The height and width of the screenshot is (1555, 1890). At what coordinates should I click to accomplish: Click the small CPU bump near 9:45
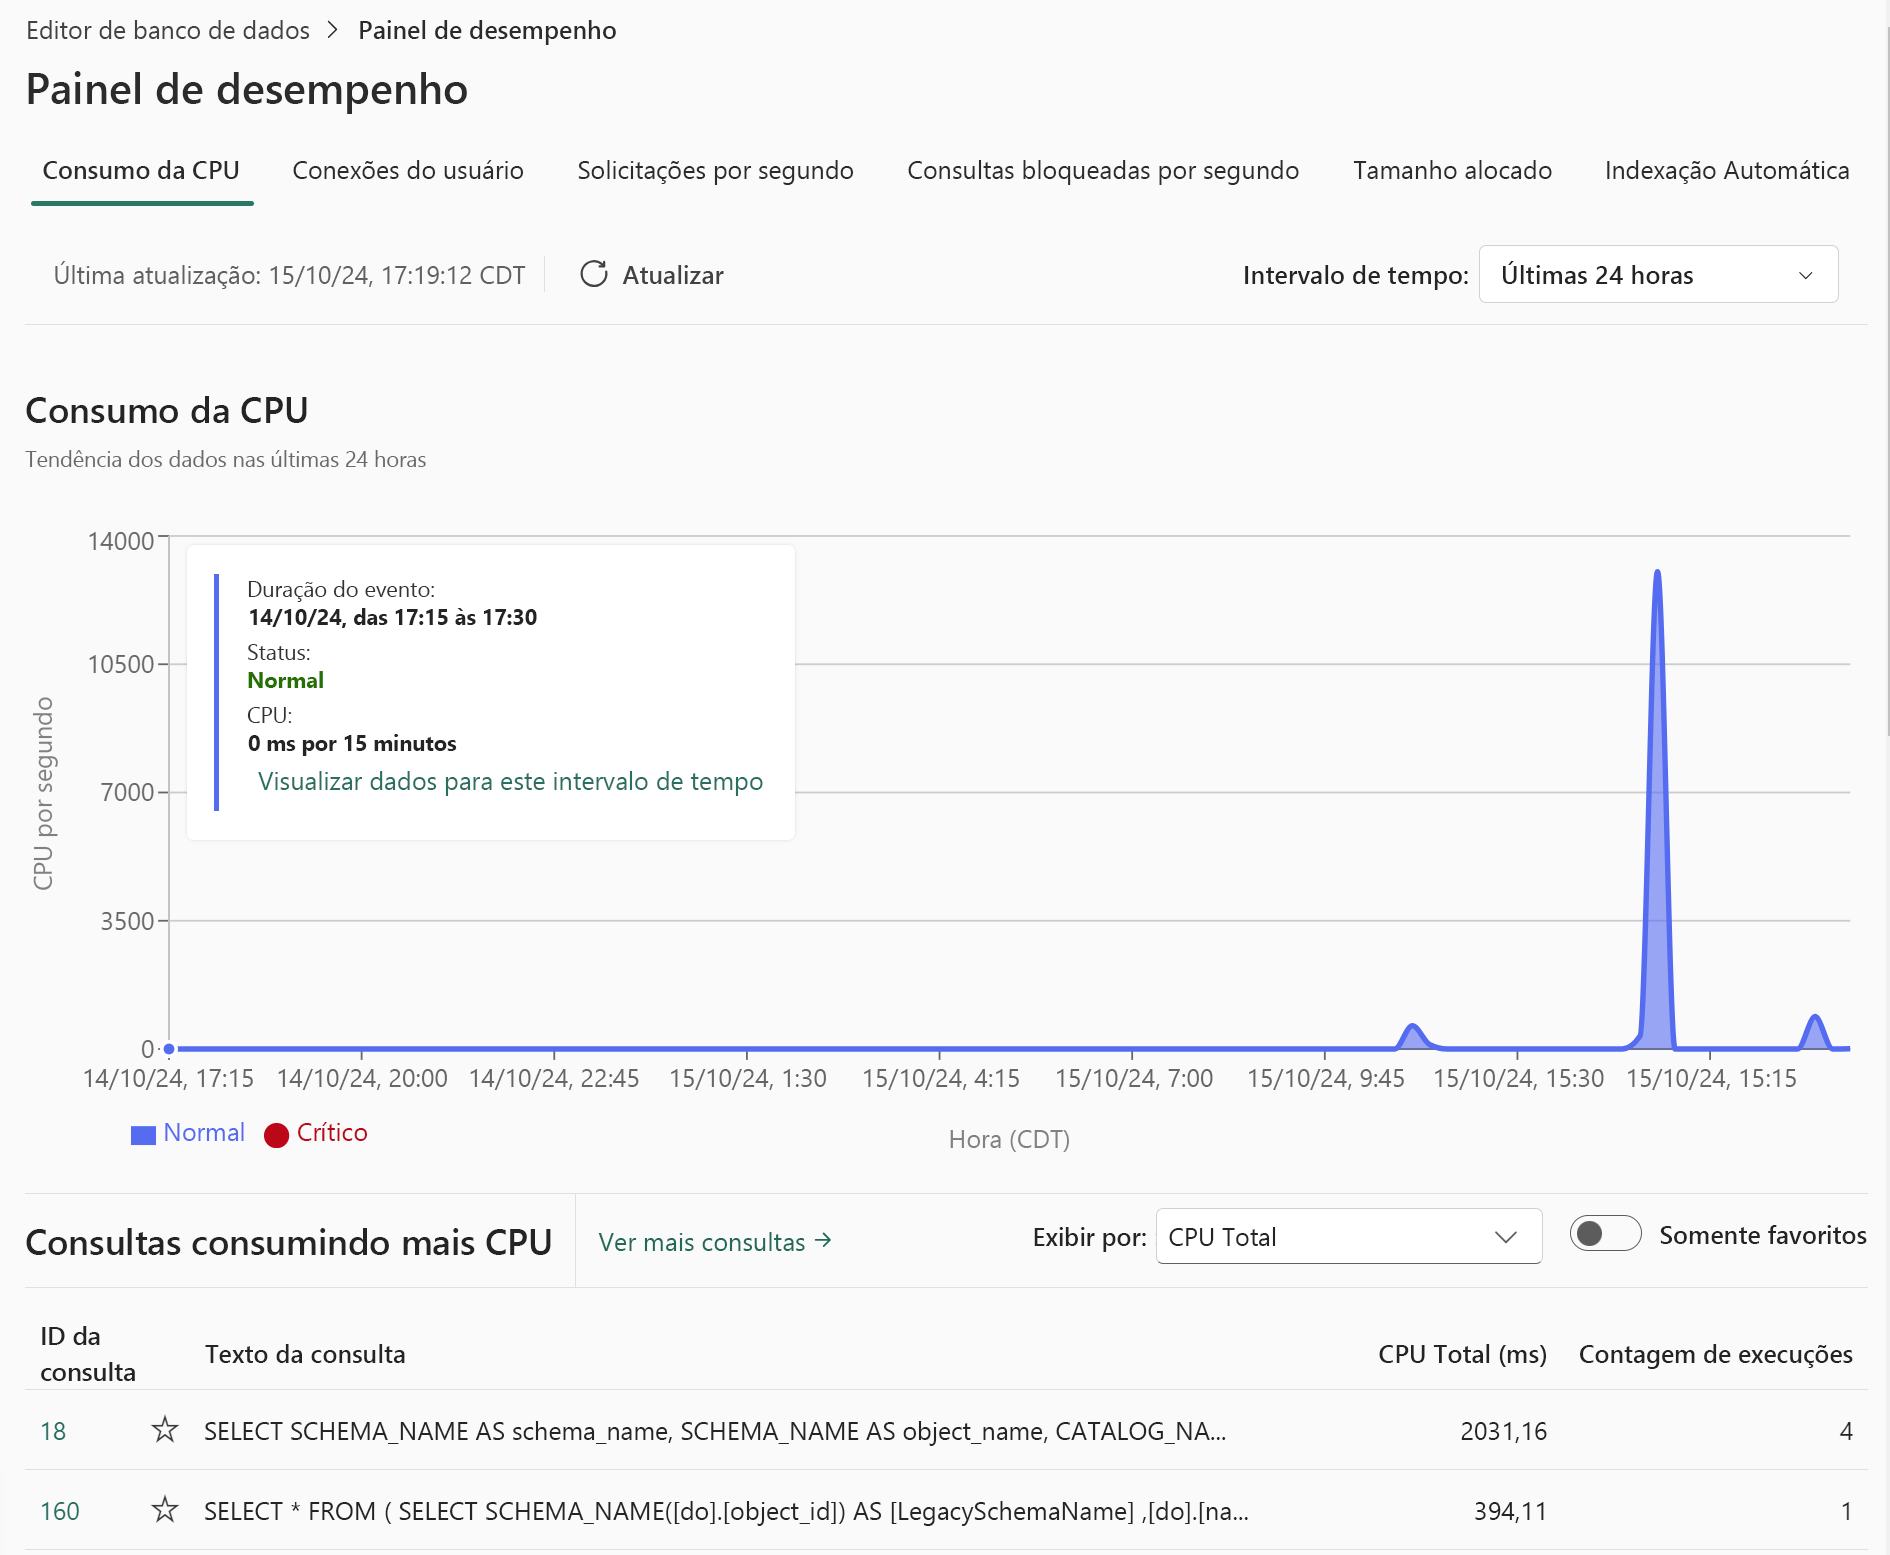(1413, 1037)
